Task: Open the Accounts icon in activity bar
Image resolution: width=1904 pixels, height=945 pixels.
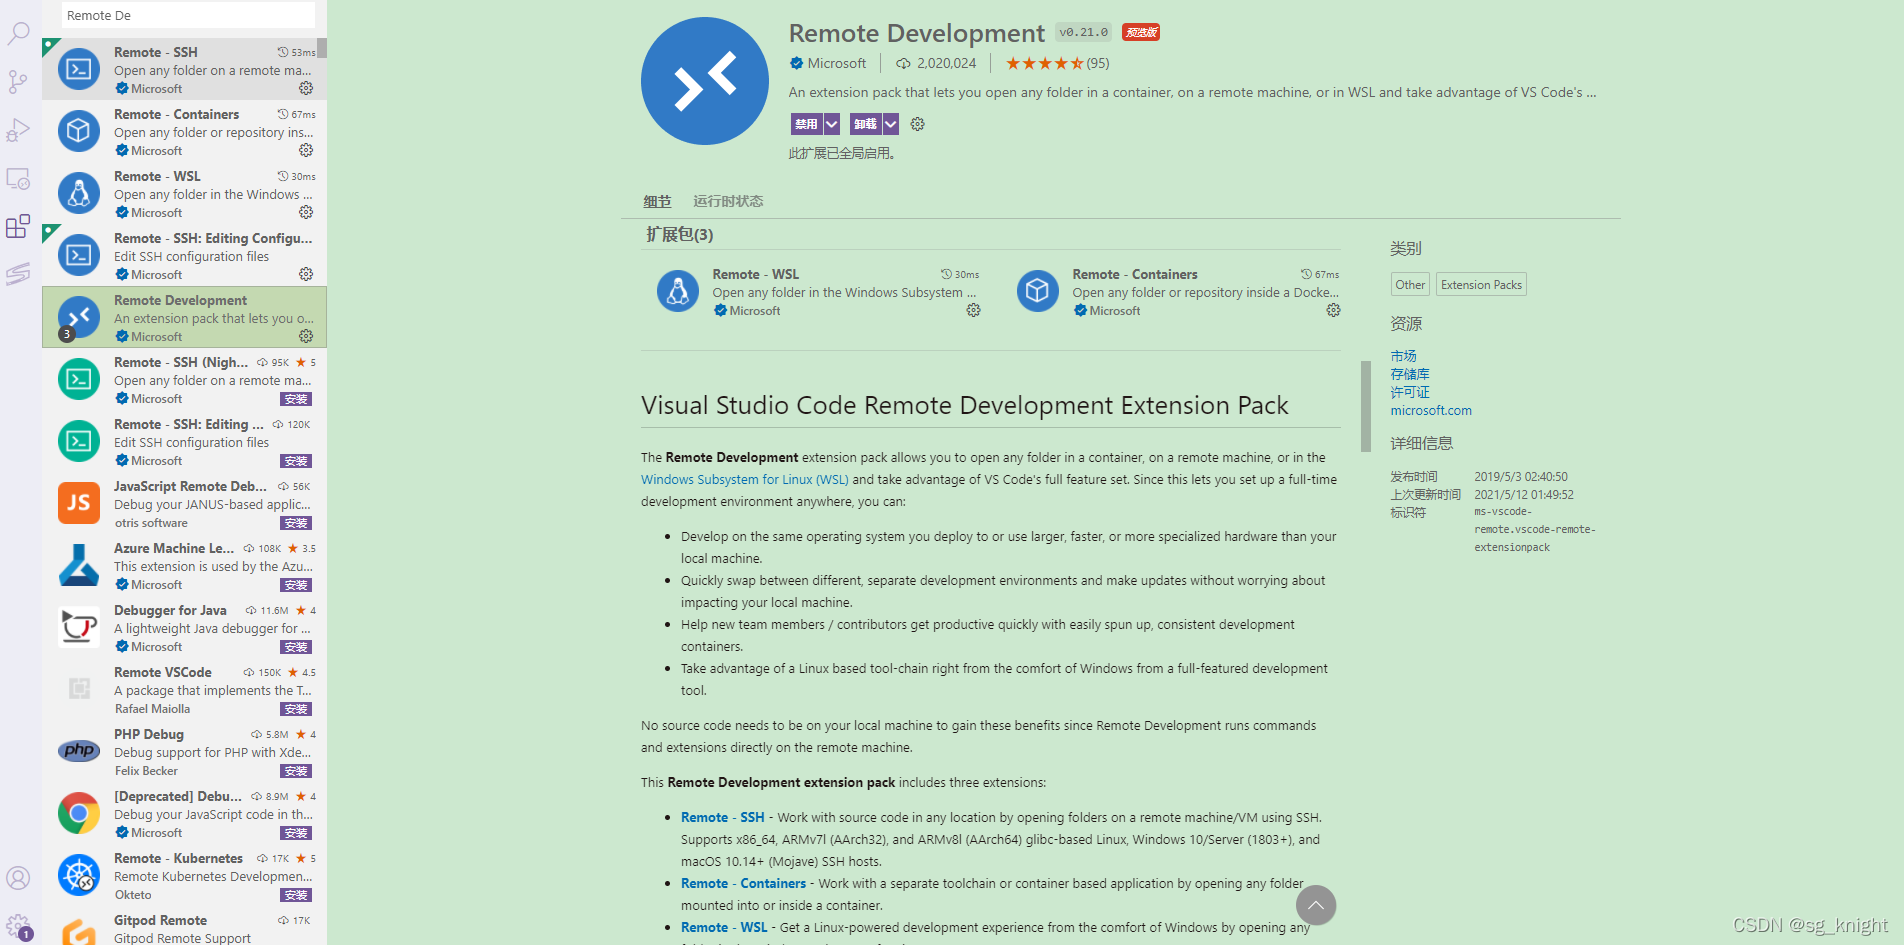Action: (18, 878)
